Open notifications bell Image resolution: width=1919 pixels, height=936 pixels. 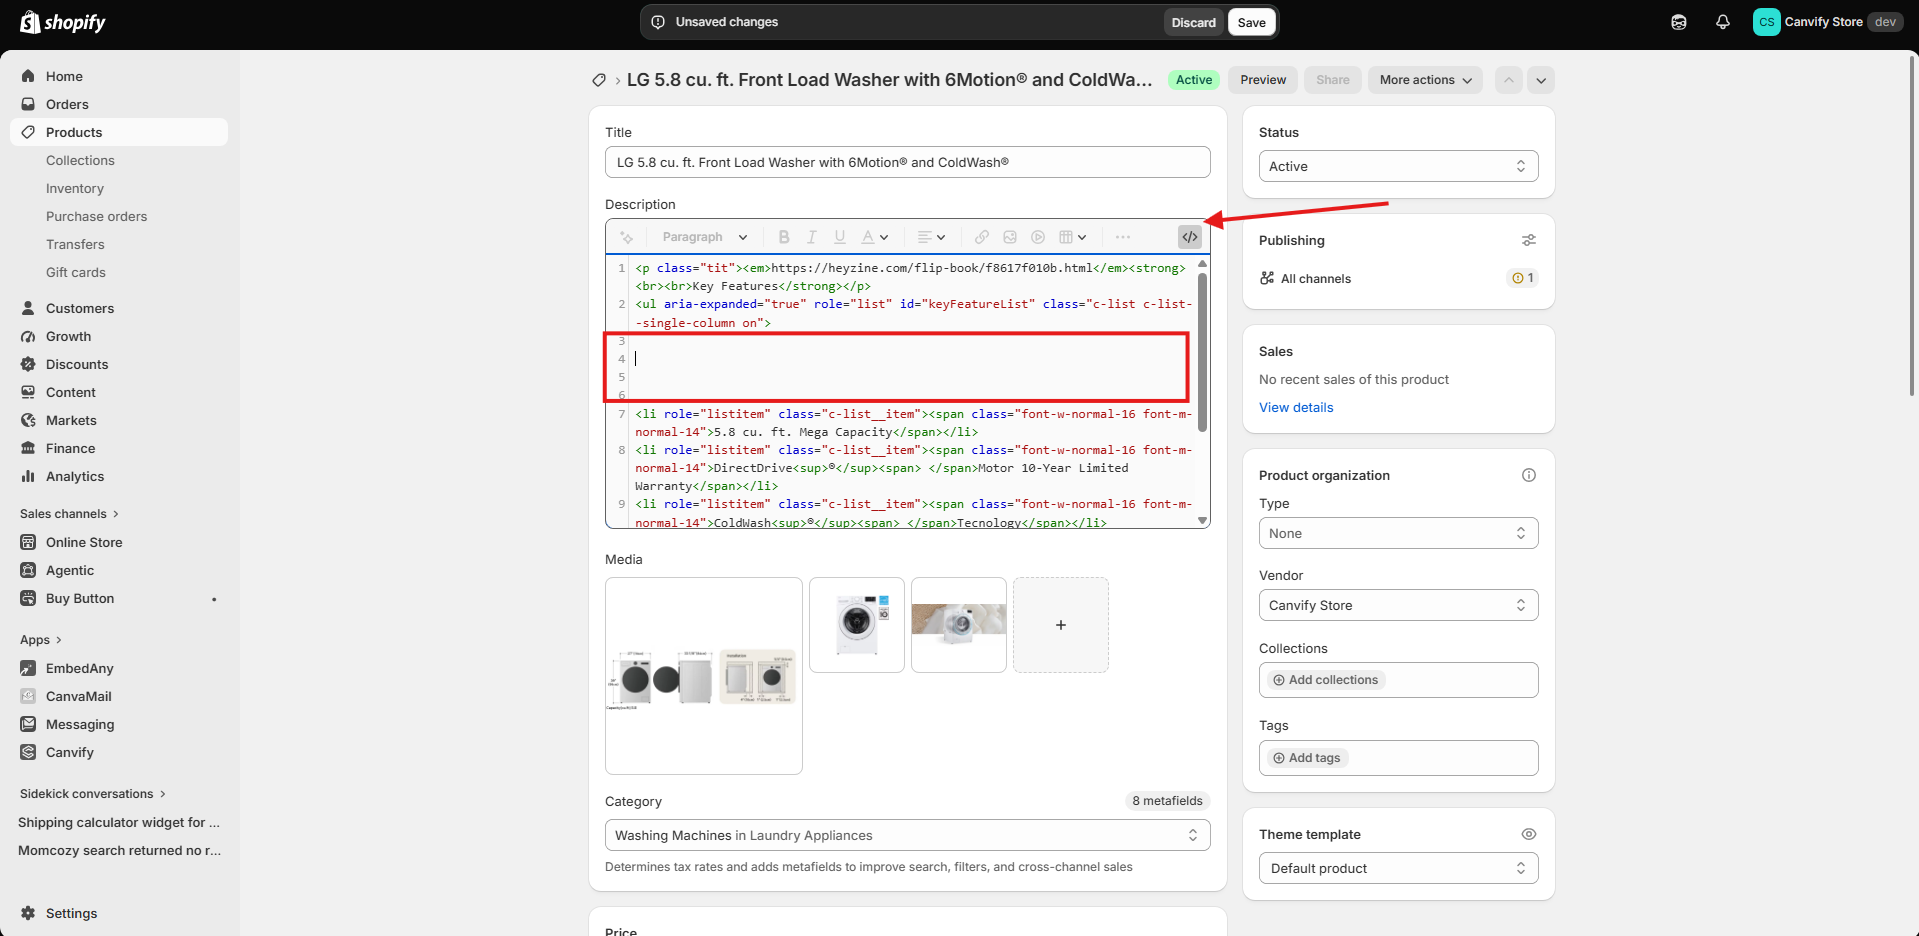pos(1723,22)
